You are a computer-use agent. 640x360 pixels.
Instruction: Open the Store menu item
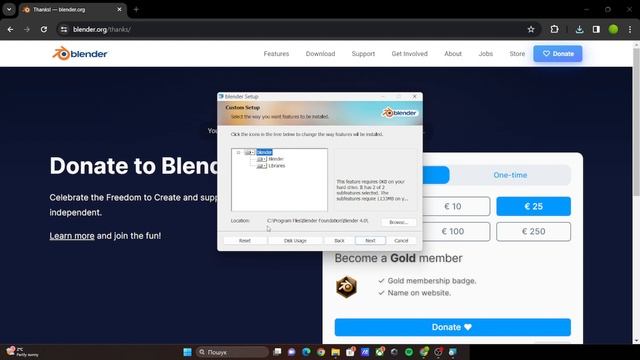(x=517, y=53)
